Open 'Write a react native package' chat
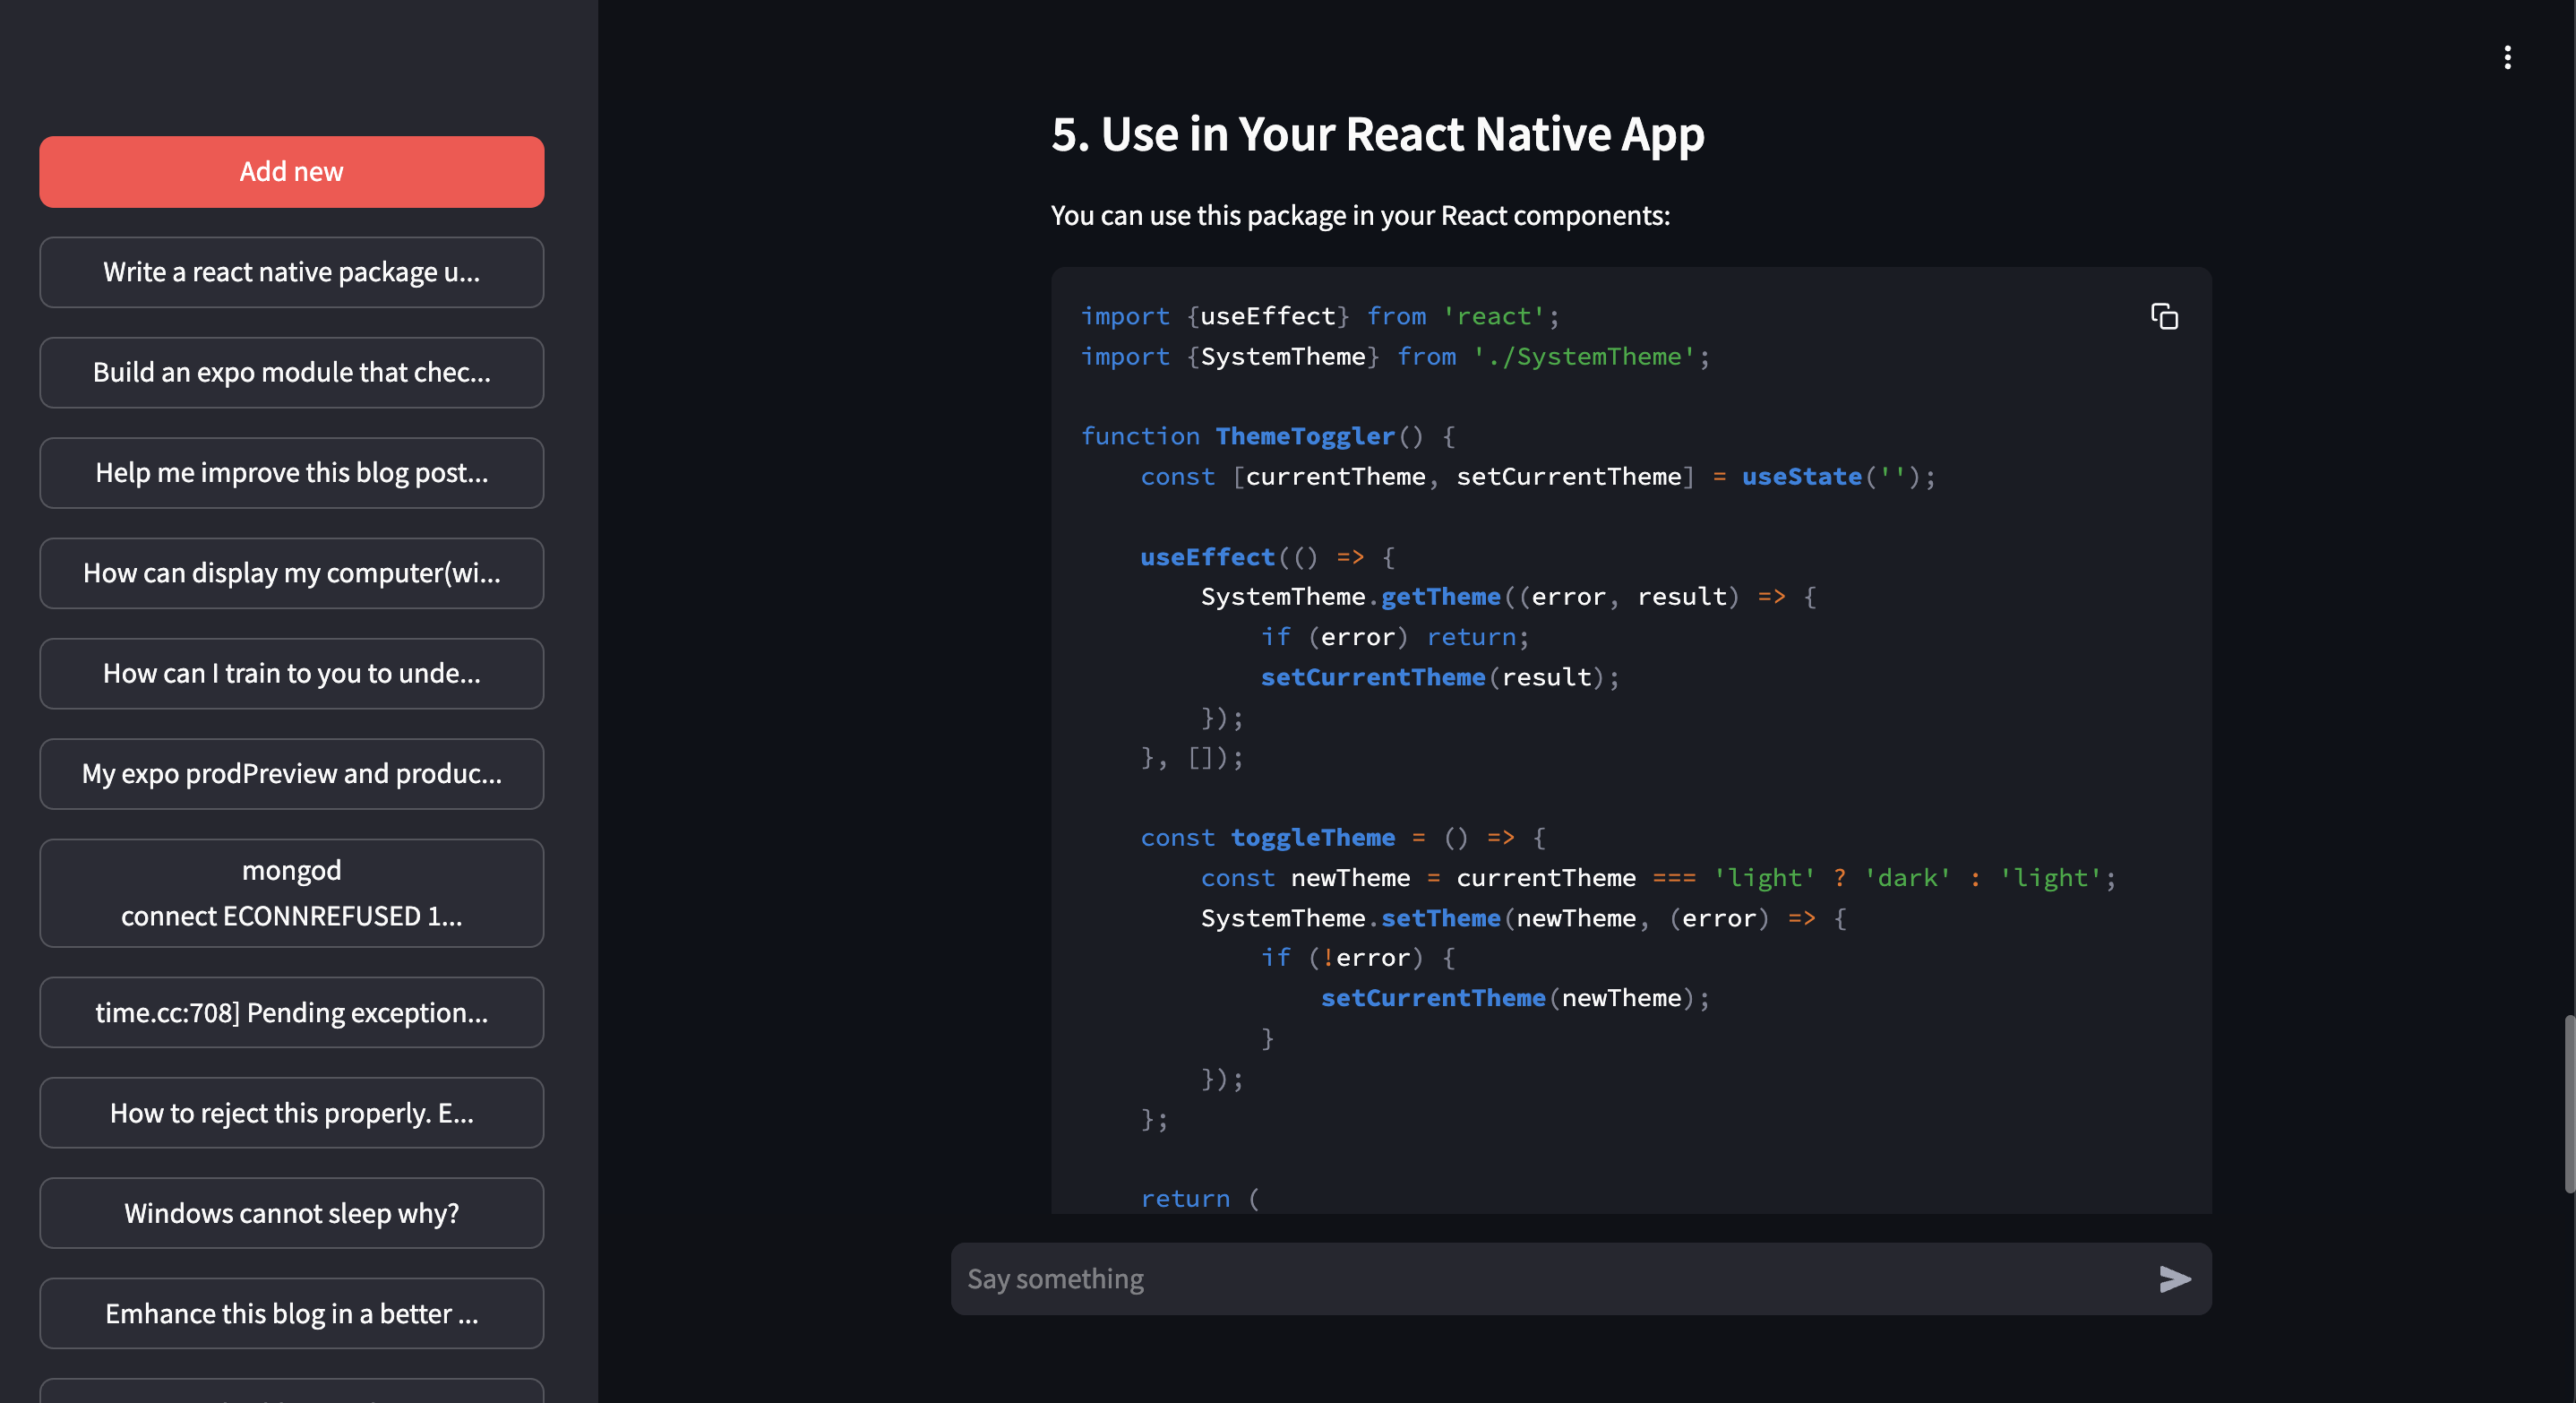2576x1403 pixels. pos(291,272)
